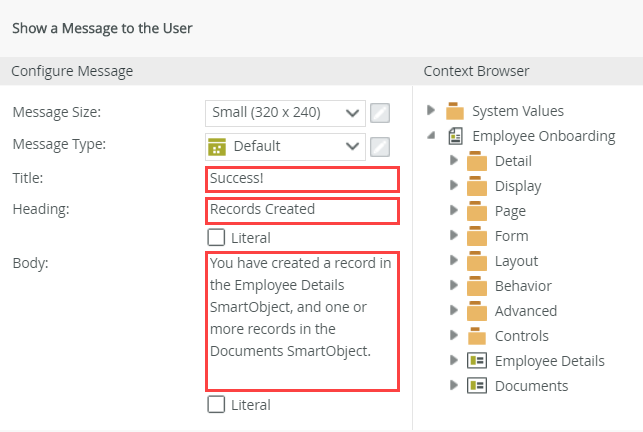
Task: Enable the Literal checkbox under Heading
Action: tap(215, 238)
